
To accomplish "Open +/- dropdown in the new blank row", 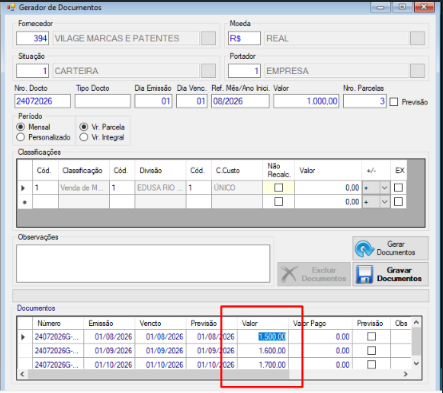I will [x=384, y=202].
